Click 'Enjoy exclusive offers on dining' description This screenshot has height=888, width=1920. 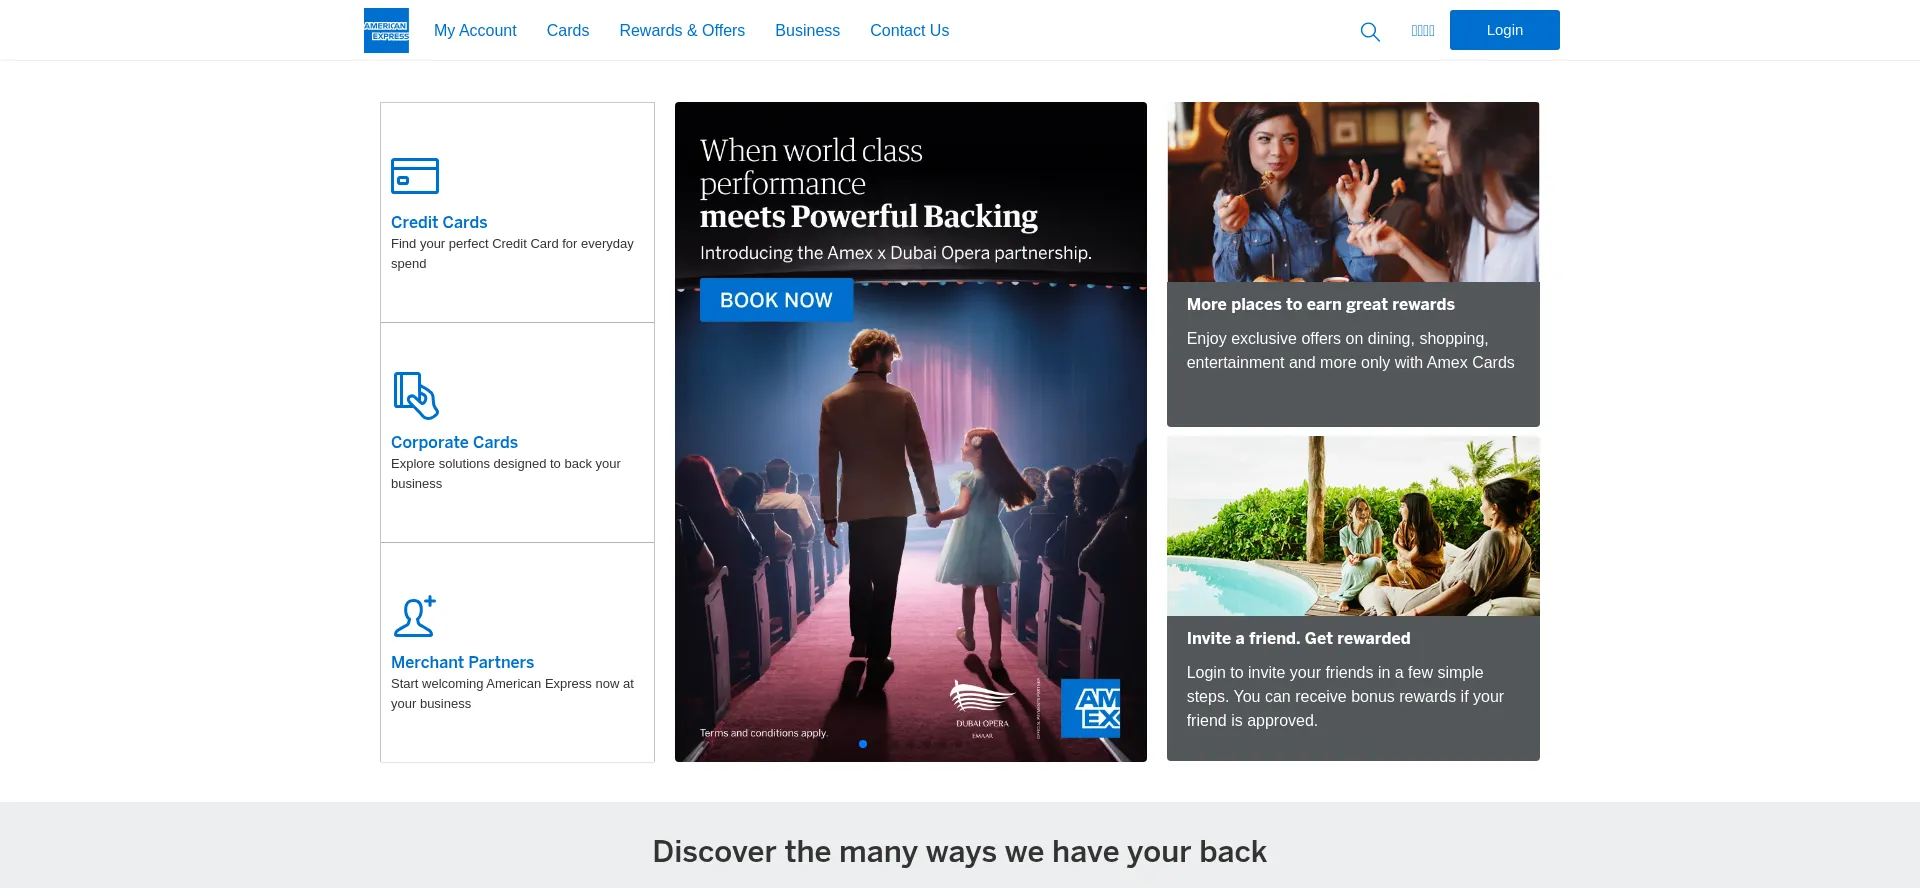1350,351
